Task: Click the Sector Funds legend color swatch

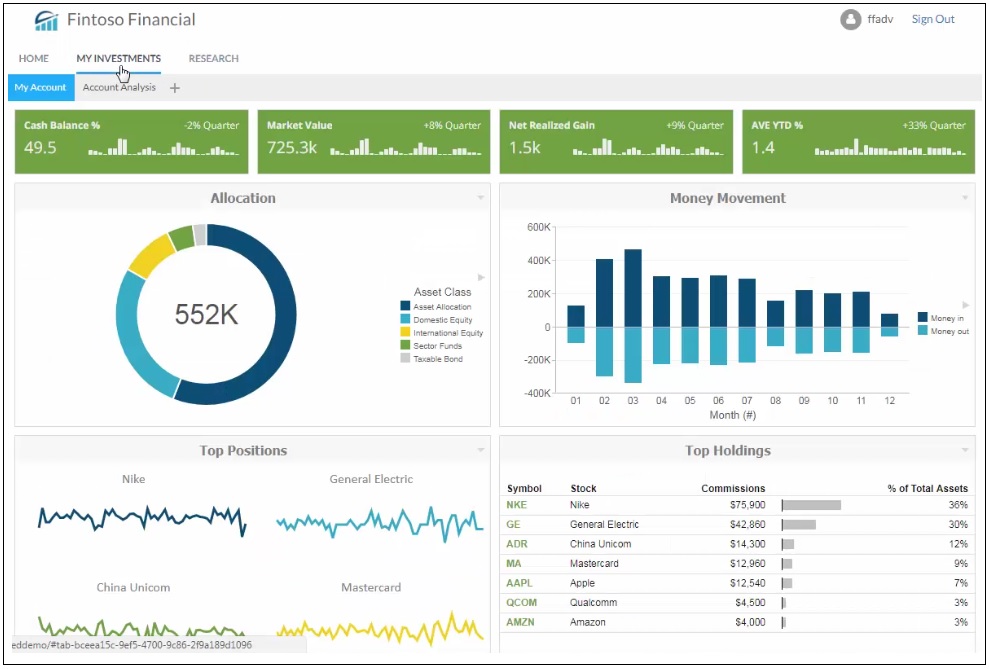Action: click(405, 346)
